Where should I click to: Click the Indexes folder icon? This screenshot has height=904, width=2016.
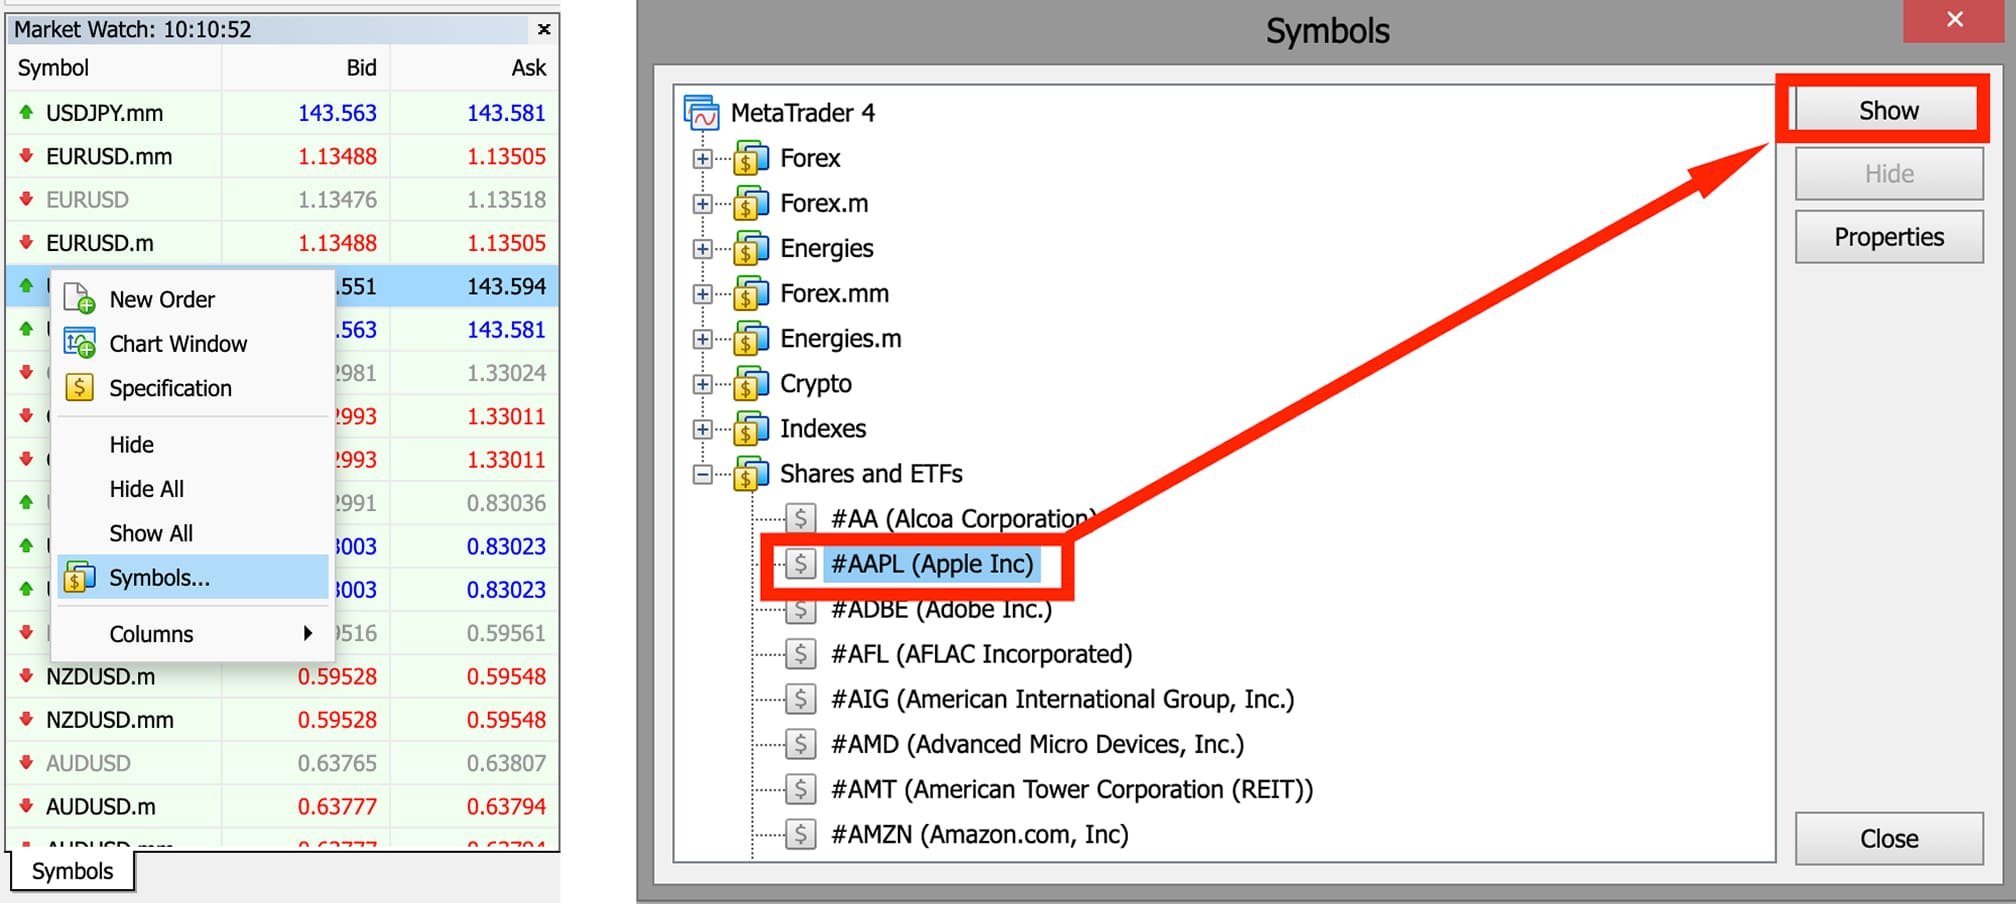[750, 429]
